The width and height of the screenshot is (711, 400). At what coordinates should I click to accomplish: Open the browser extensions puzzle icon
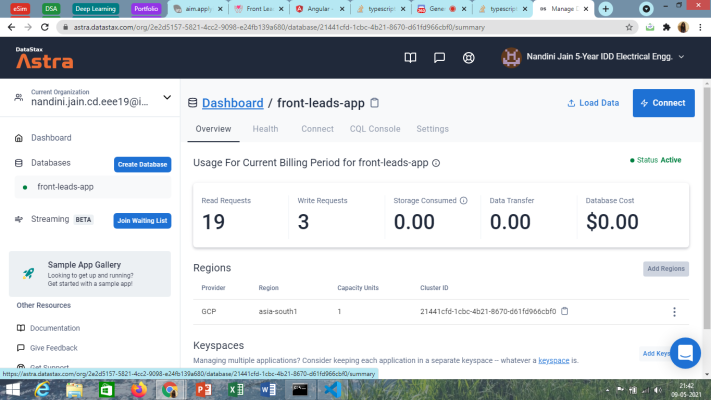click(667, 27)
